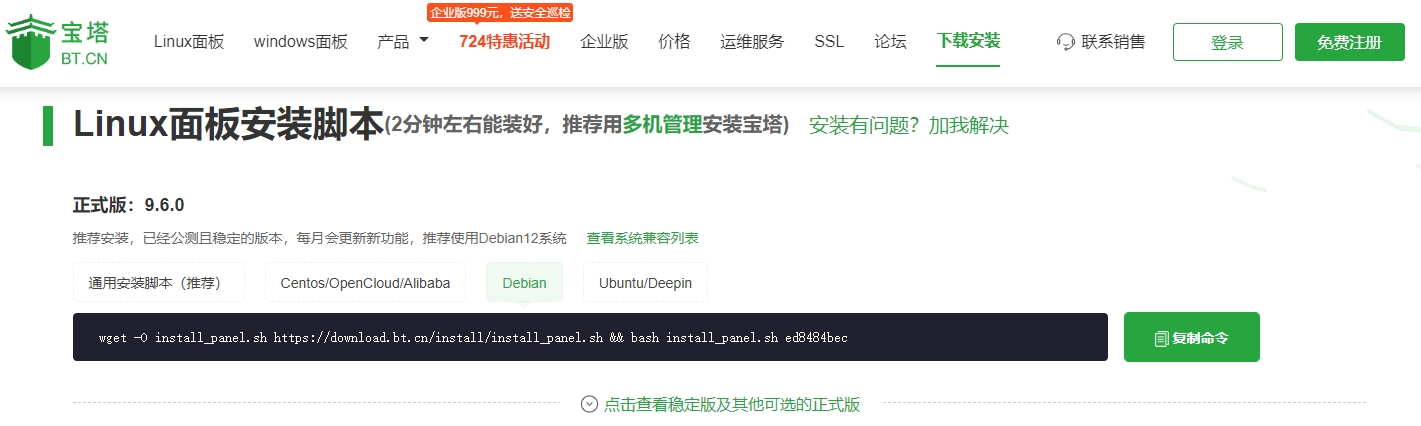Open the 产品 dropdown arrow
This screenshot has height=426, width=1421.
pyautogui.click(x=424, y=41)
